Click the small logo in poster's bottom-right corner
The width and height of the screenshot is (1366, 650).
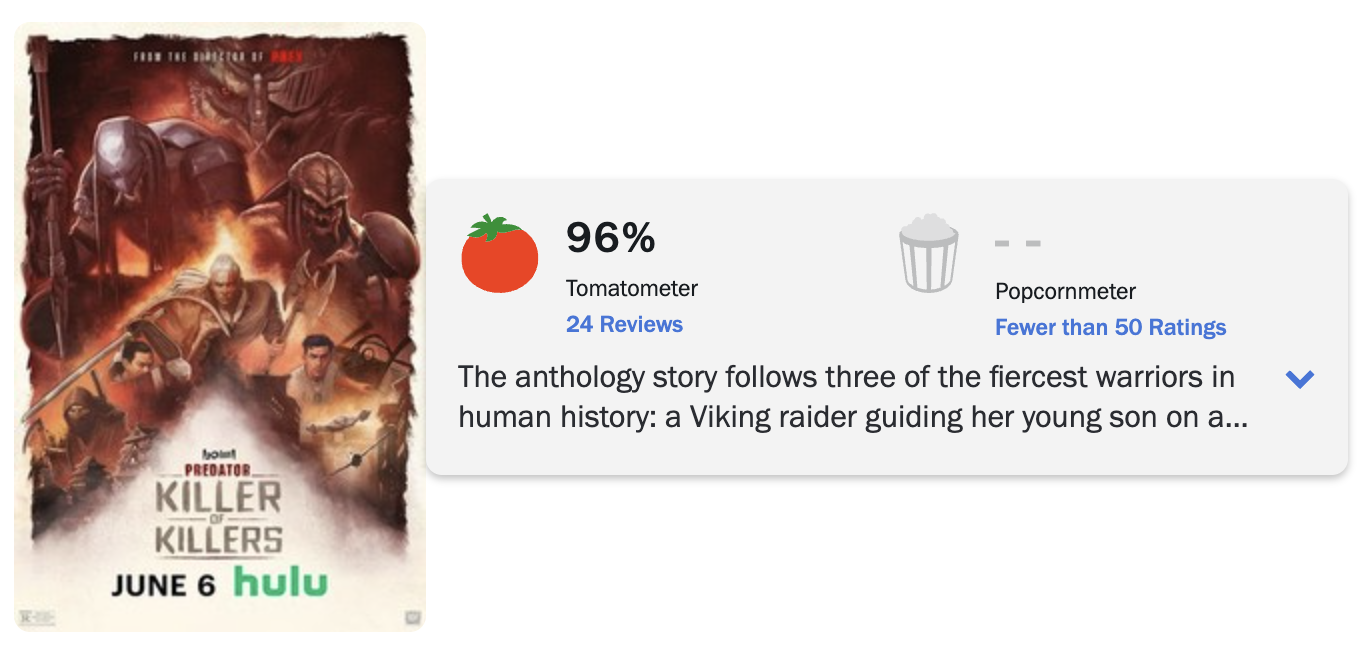tap(411, 618)
